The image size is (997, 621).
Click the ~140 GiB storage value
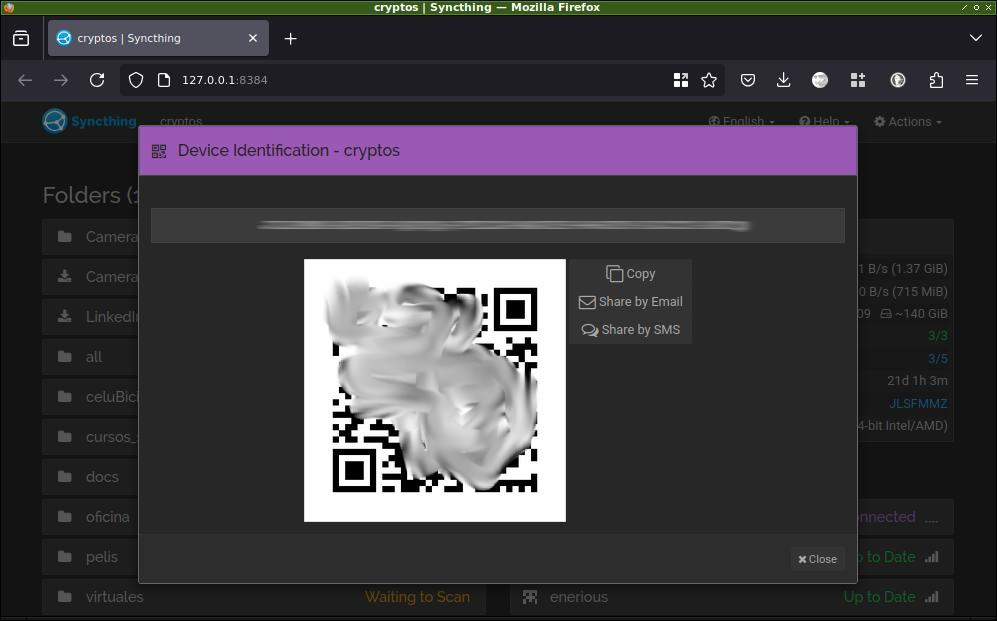click(x=914, y=314)
